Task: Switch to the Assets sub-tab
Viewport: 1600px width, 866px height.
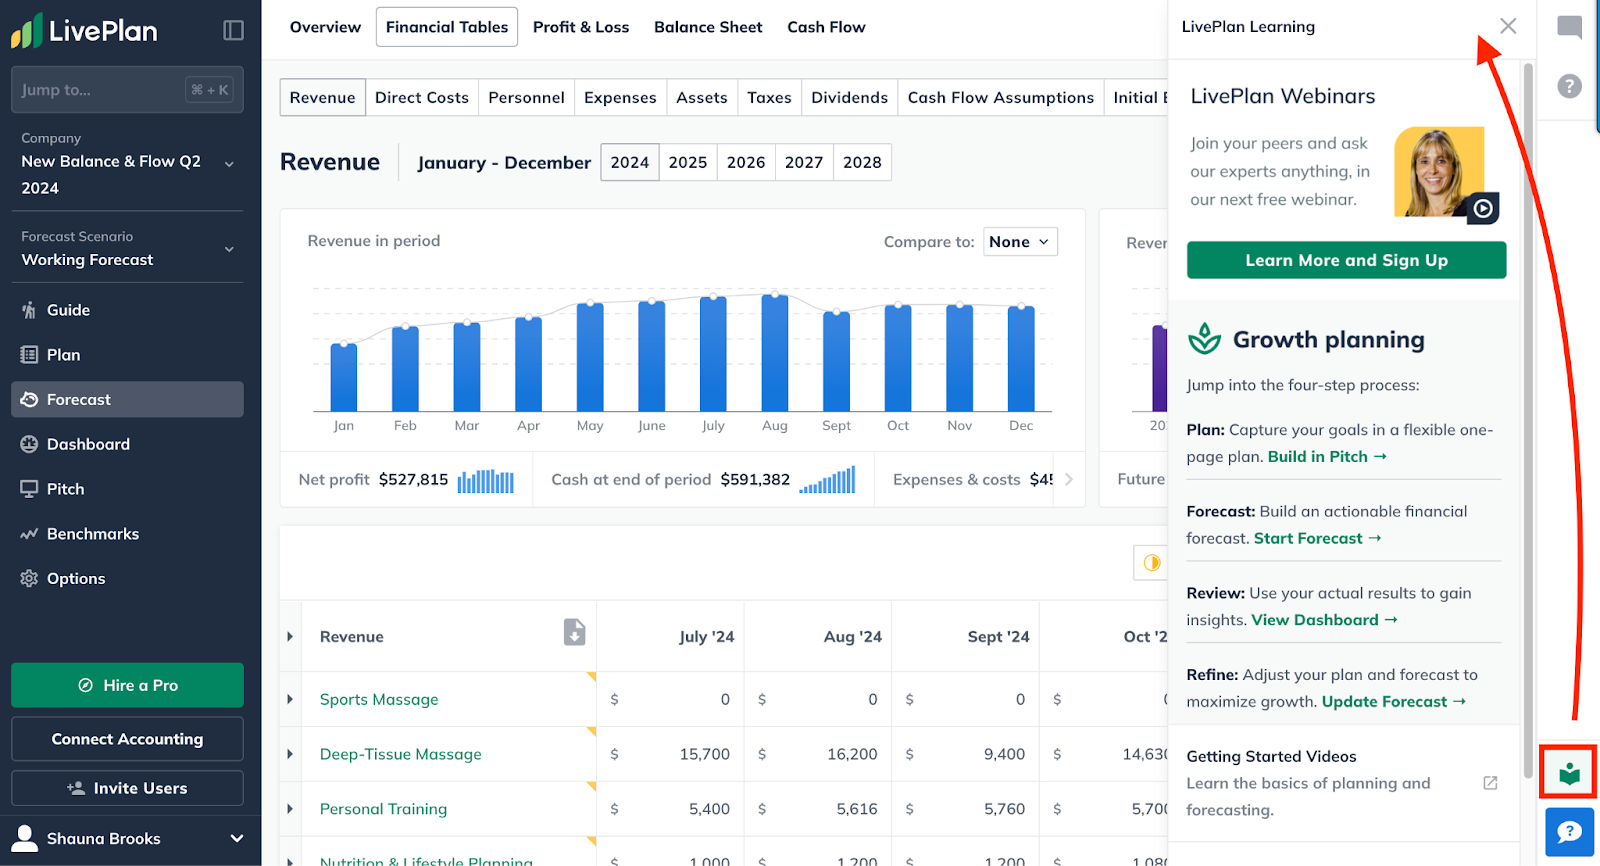Action: click(x=702, y=97)
